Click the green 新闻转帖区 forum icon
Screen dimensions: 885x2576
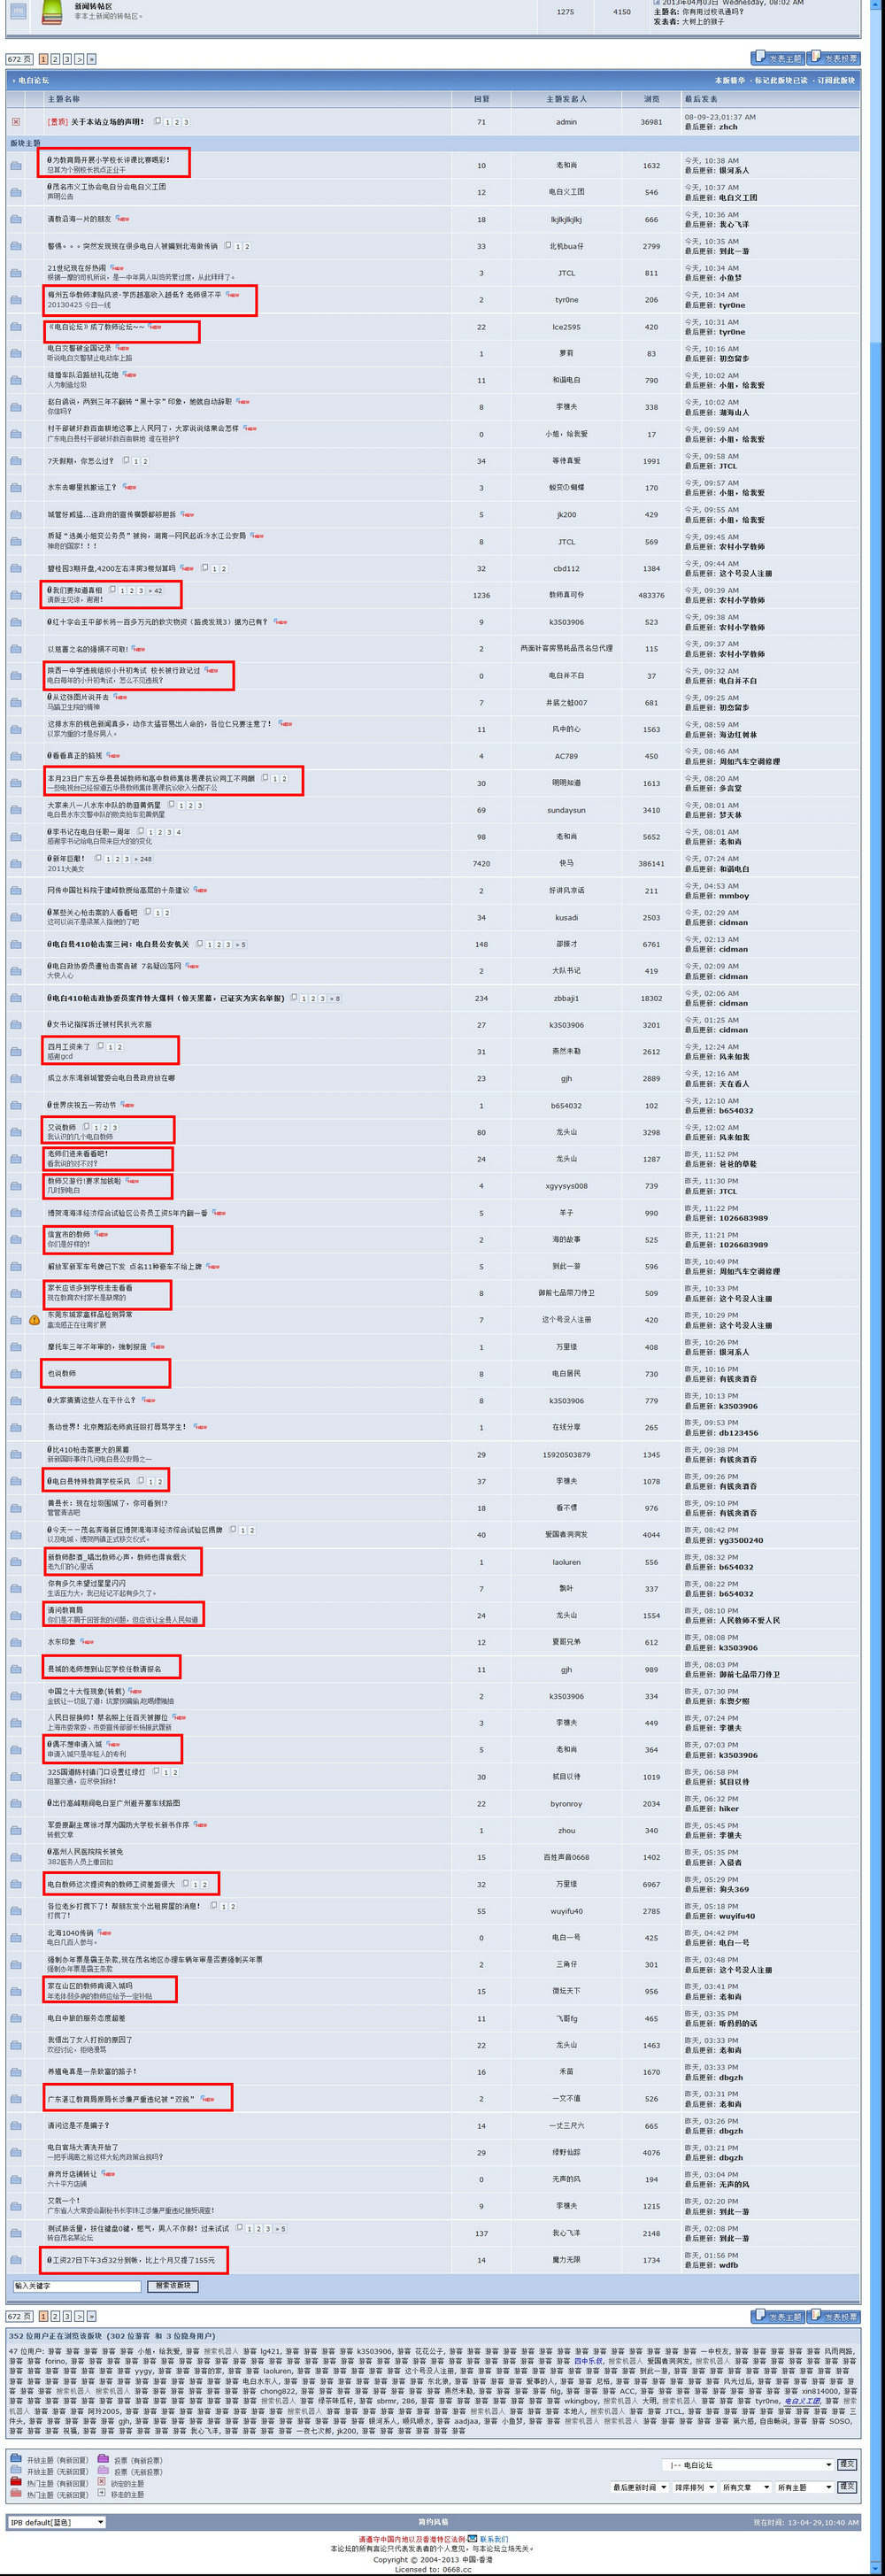(51, 12)
